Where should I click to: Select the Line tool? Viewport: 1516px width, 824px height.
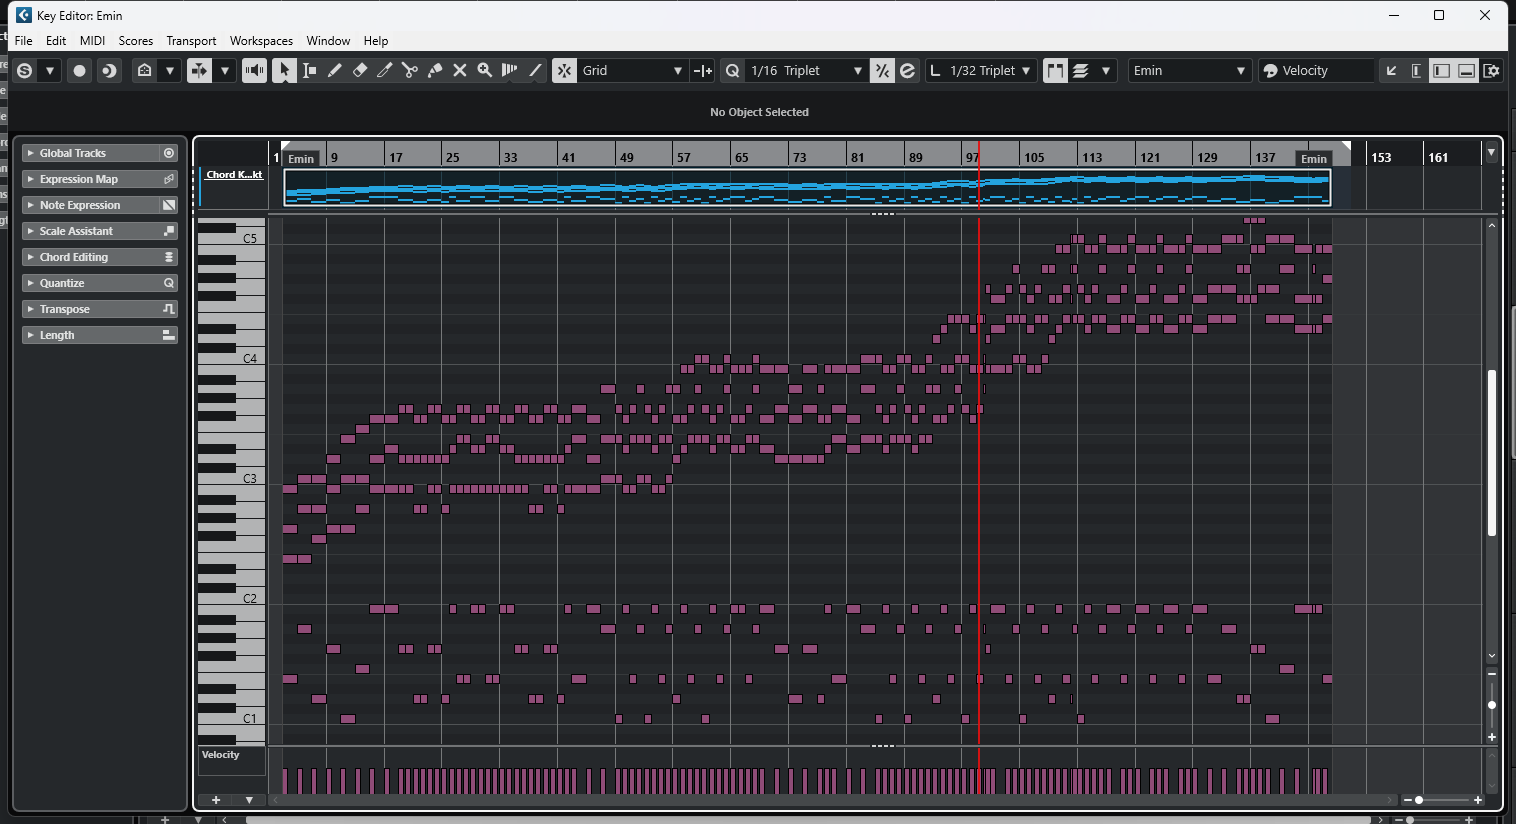click(x=534, y=70)
